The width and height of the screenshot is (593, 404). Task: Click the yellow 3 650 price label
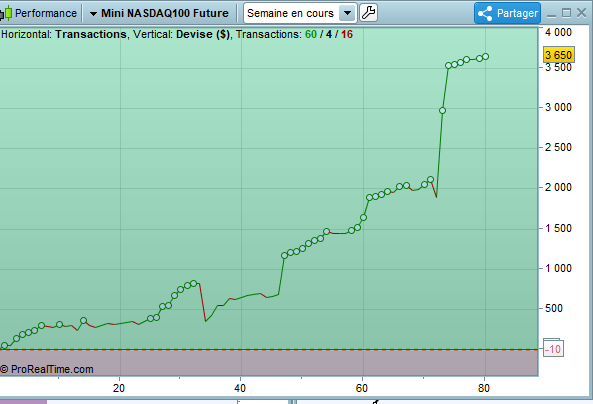(x=559, y=55)
